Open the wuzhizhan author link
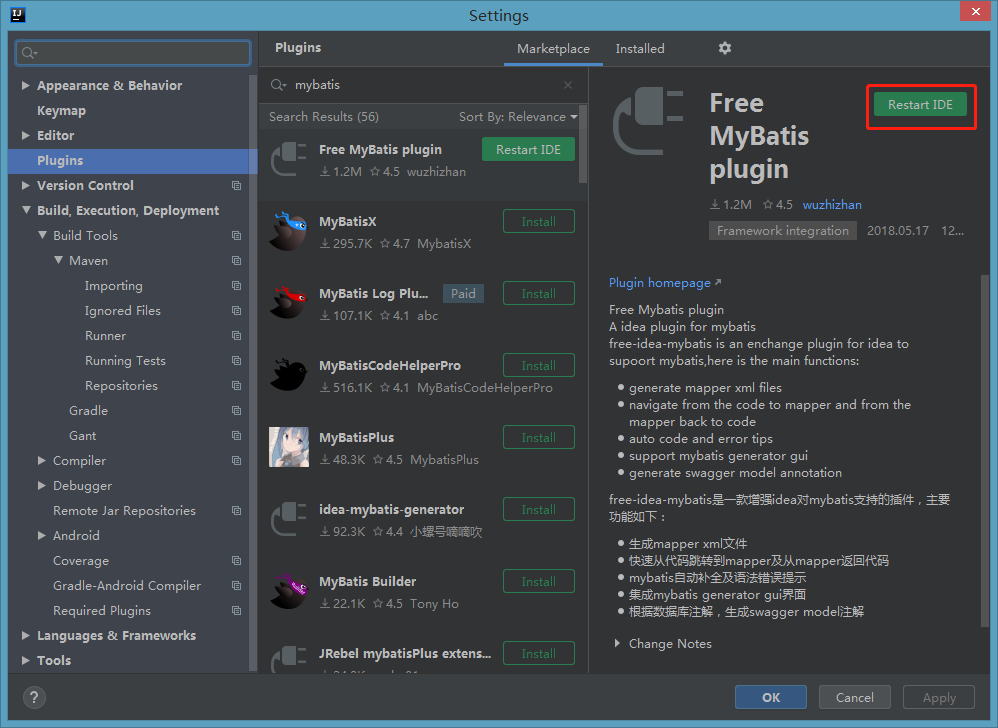Screen dimensions: 998x728 (832, 205)
